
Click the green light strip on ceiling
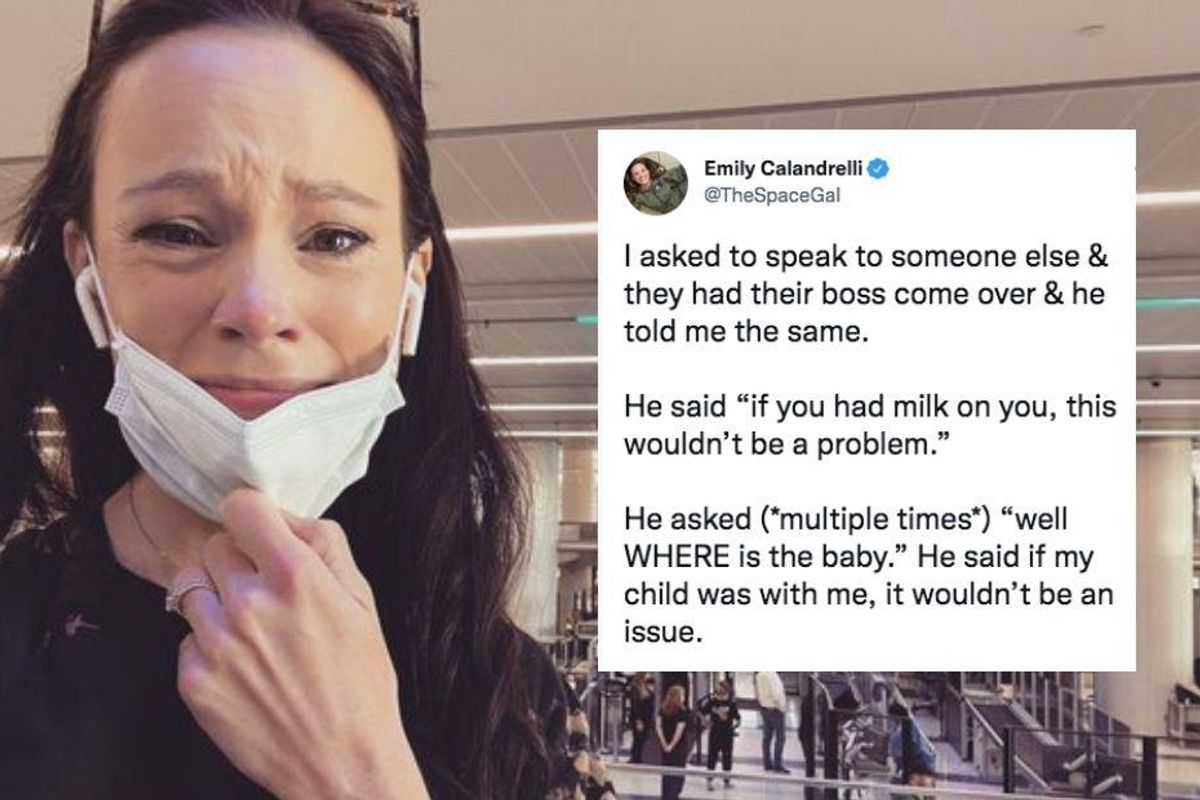pos(1168,302)
